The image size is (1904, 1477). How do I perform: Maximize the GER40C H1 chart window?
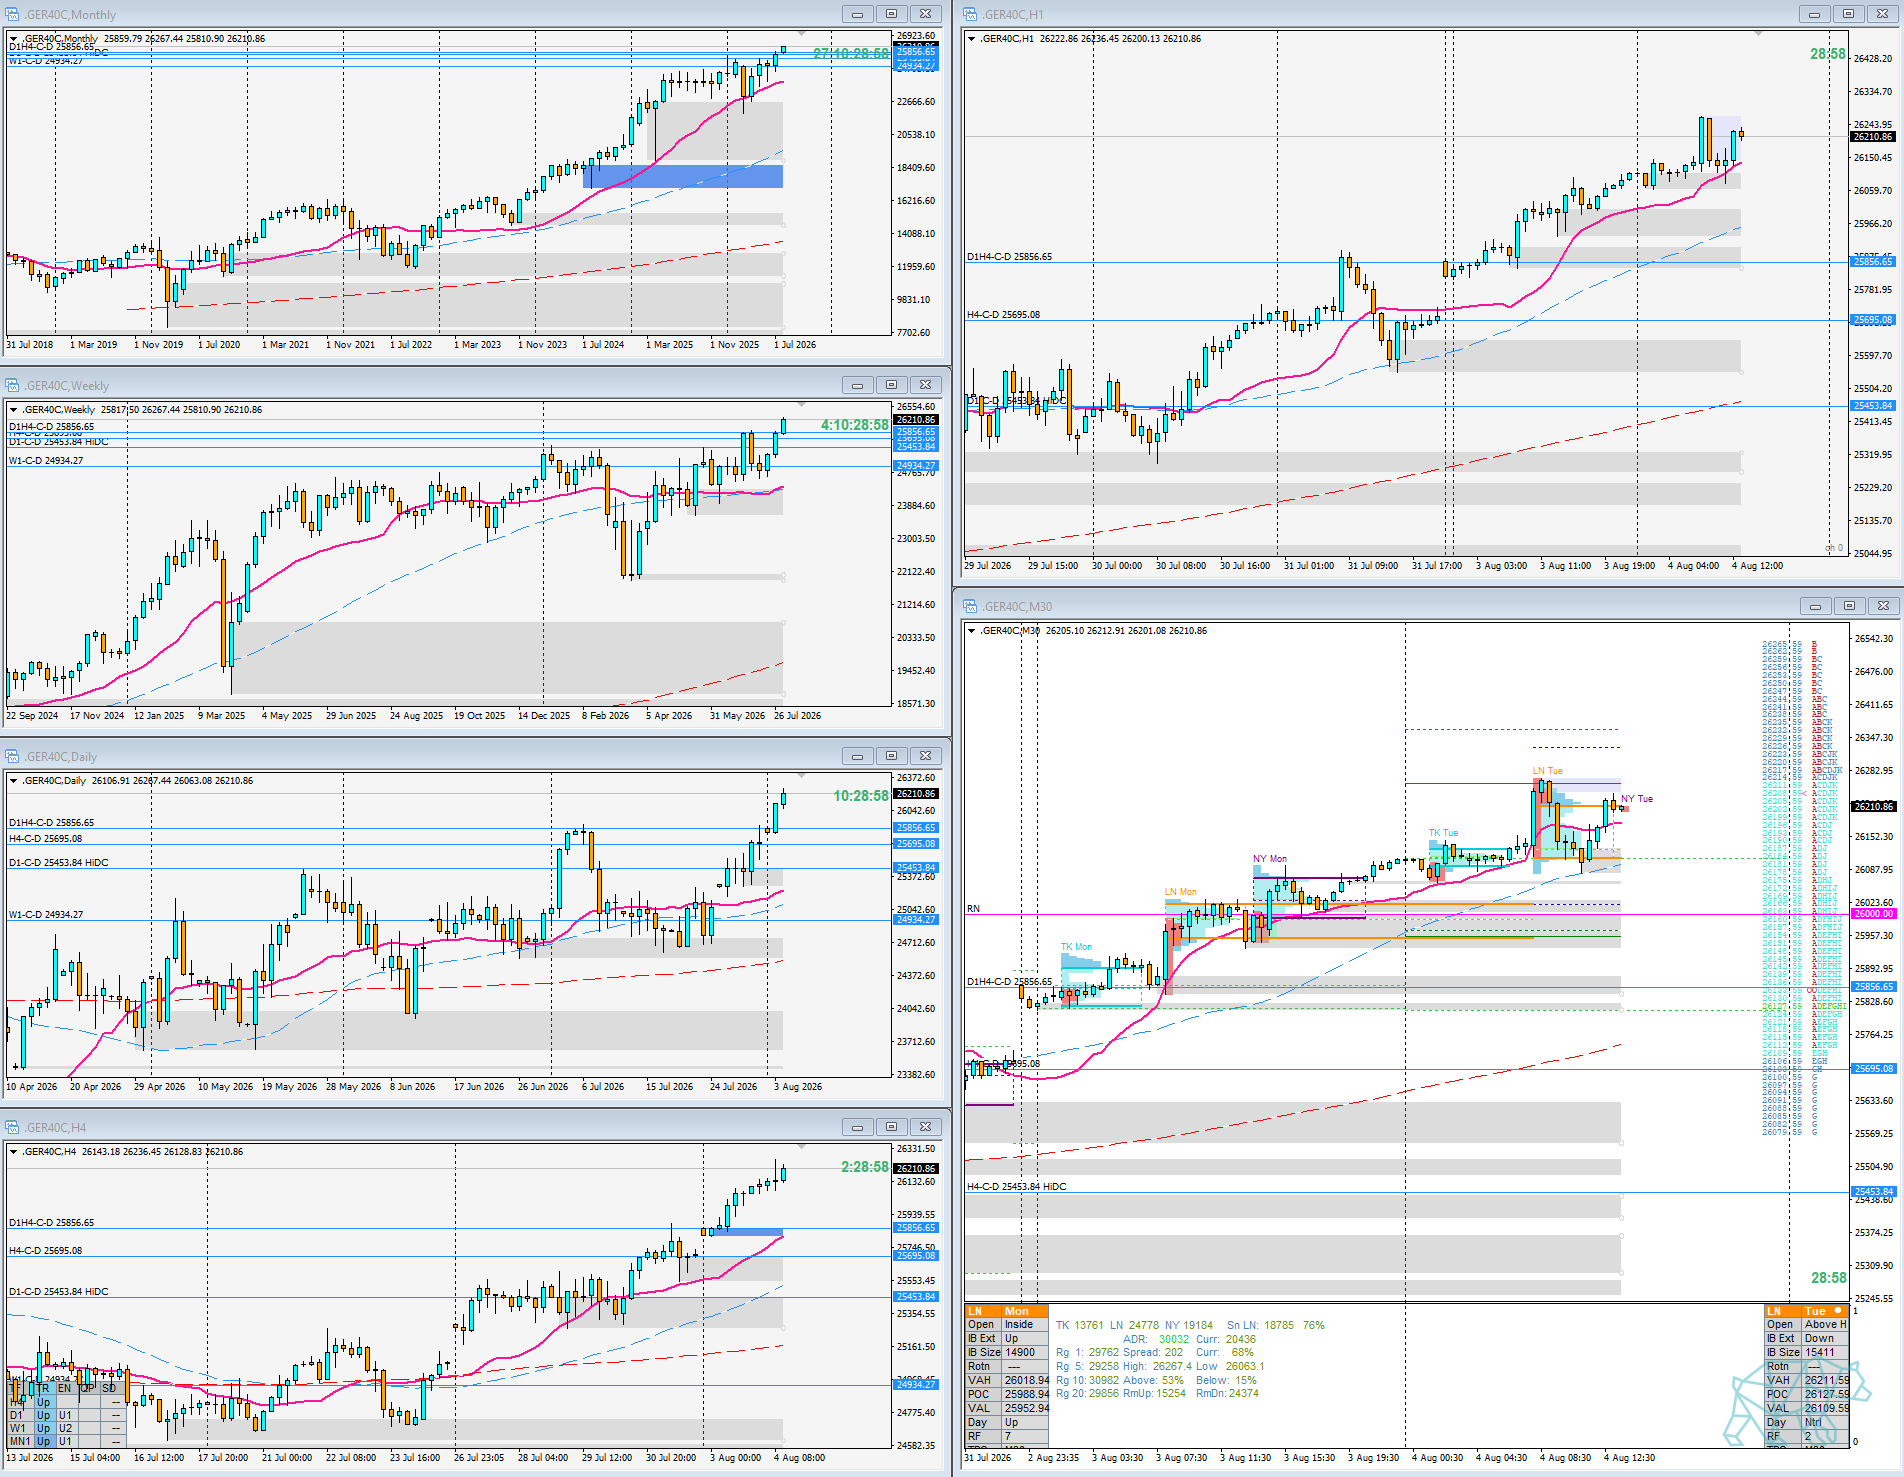tap(1848, 14)
